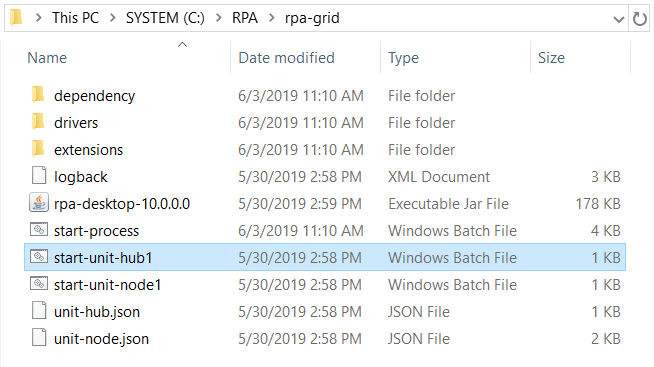Click the start-unit-hub1 batch file icon
The width and height of the screenshot is (654, 367).
[39, 256]
